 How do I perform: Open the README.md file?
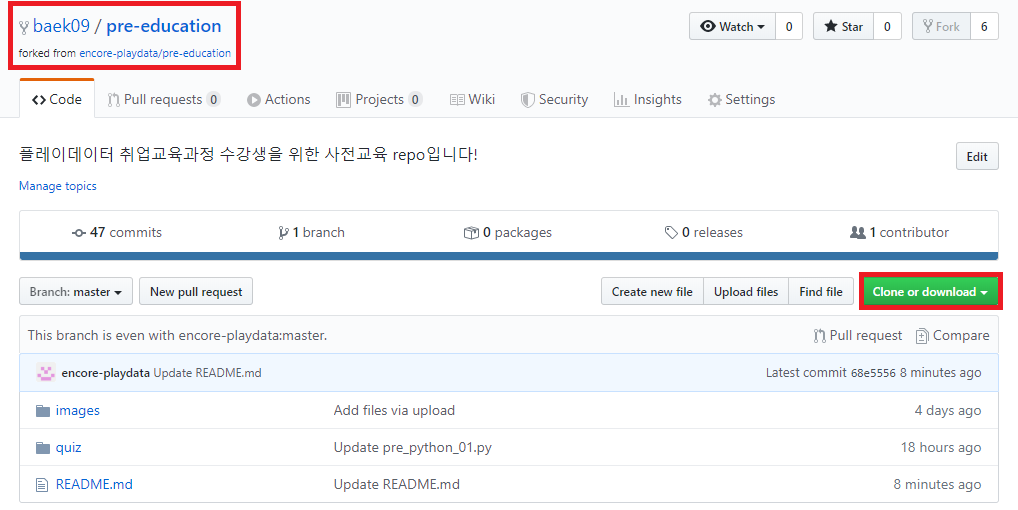pos(94,484)
